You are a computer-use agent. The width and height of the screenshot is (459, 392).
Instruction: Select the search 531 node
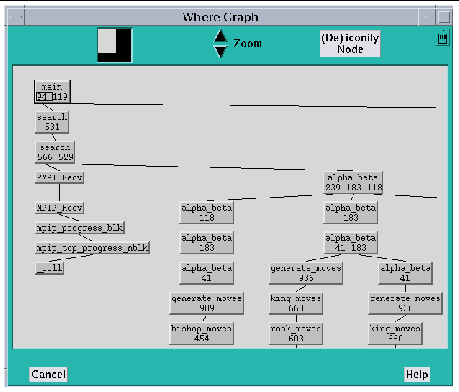52,122
